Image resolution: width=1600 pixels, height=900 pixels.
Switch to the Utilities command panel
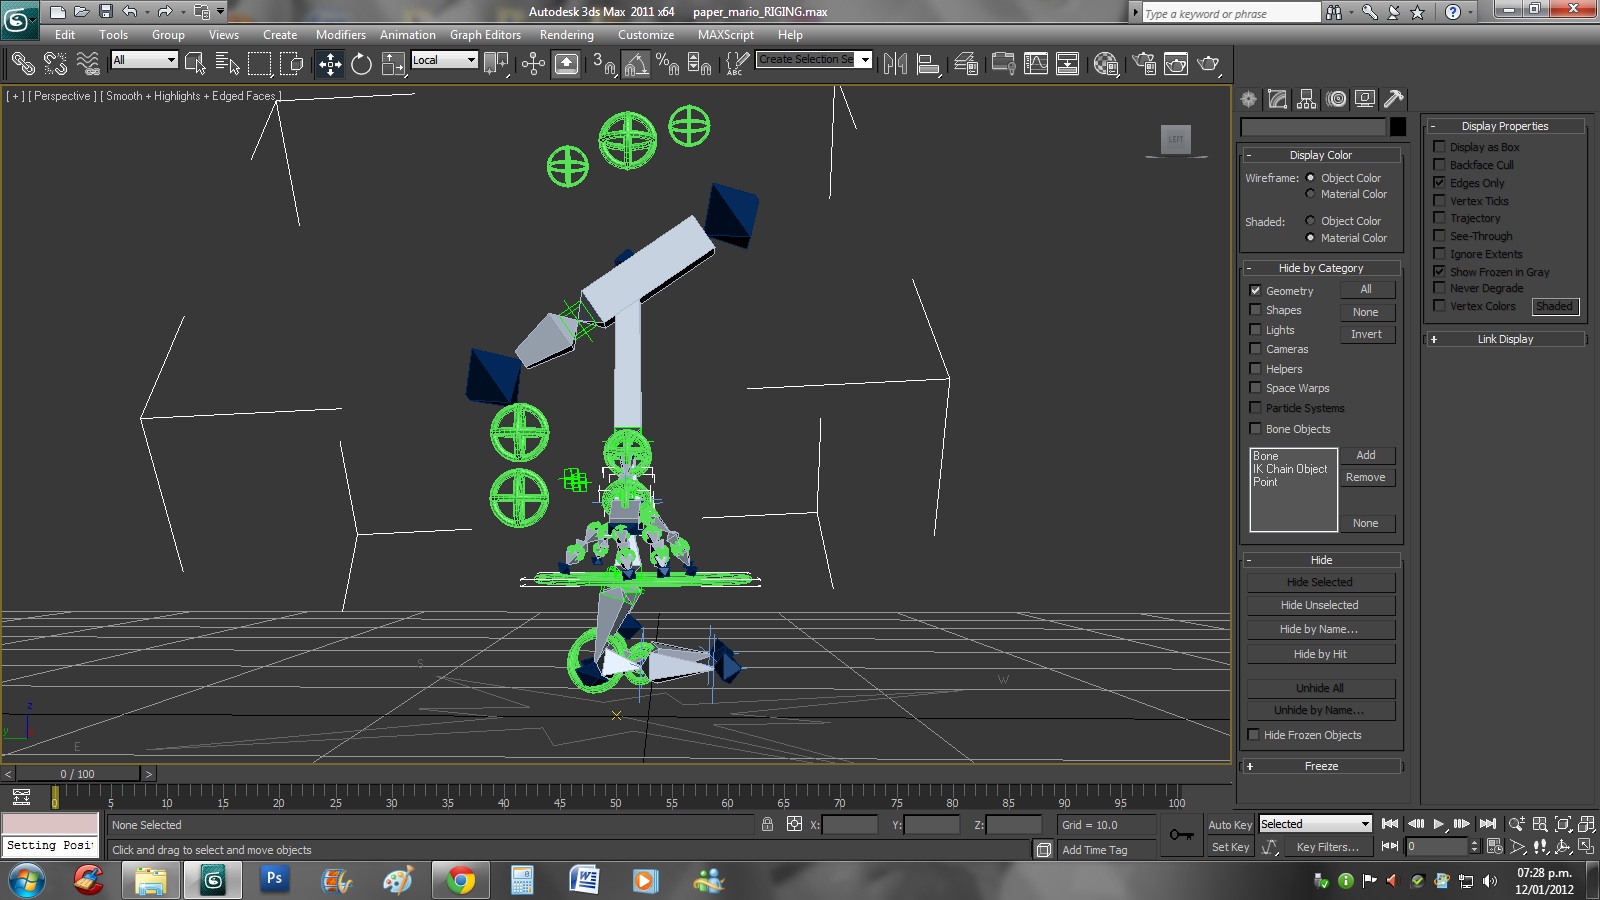tap(1394, 99)
